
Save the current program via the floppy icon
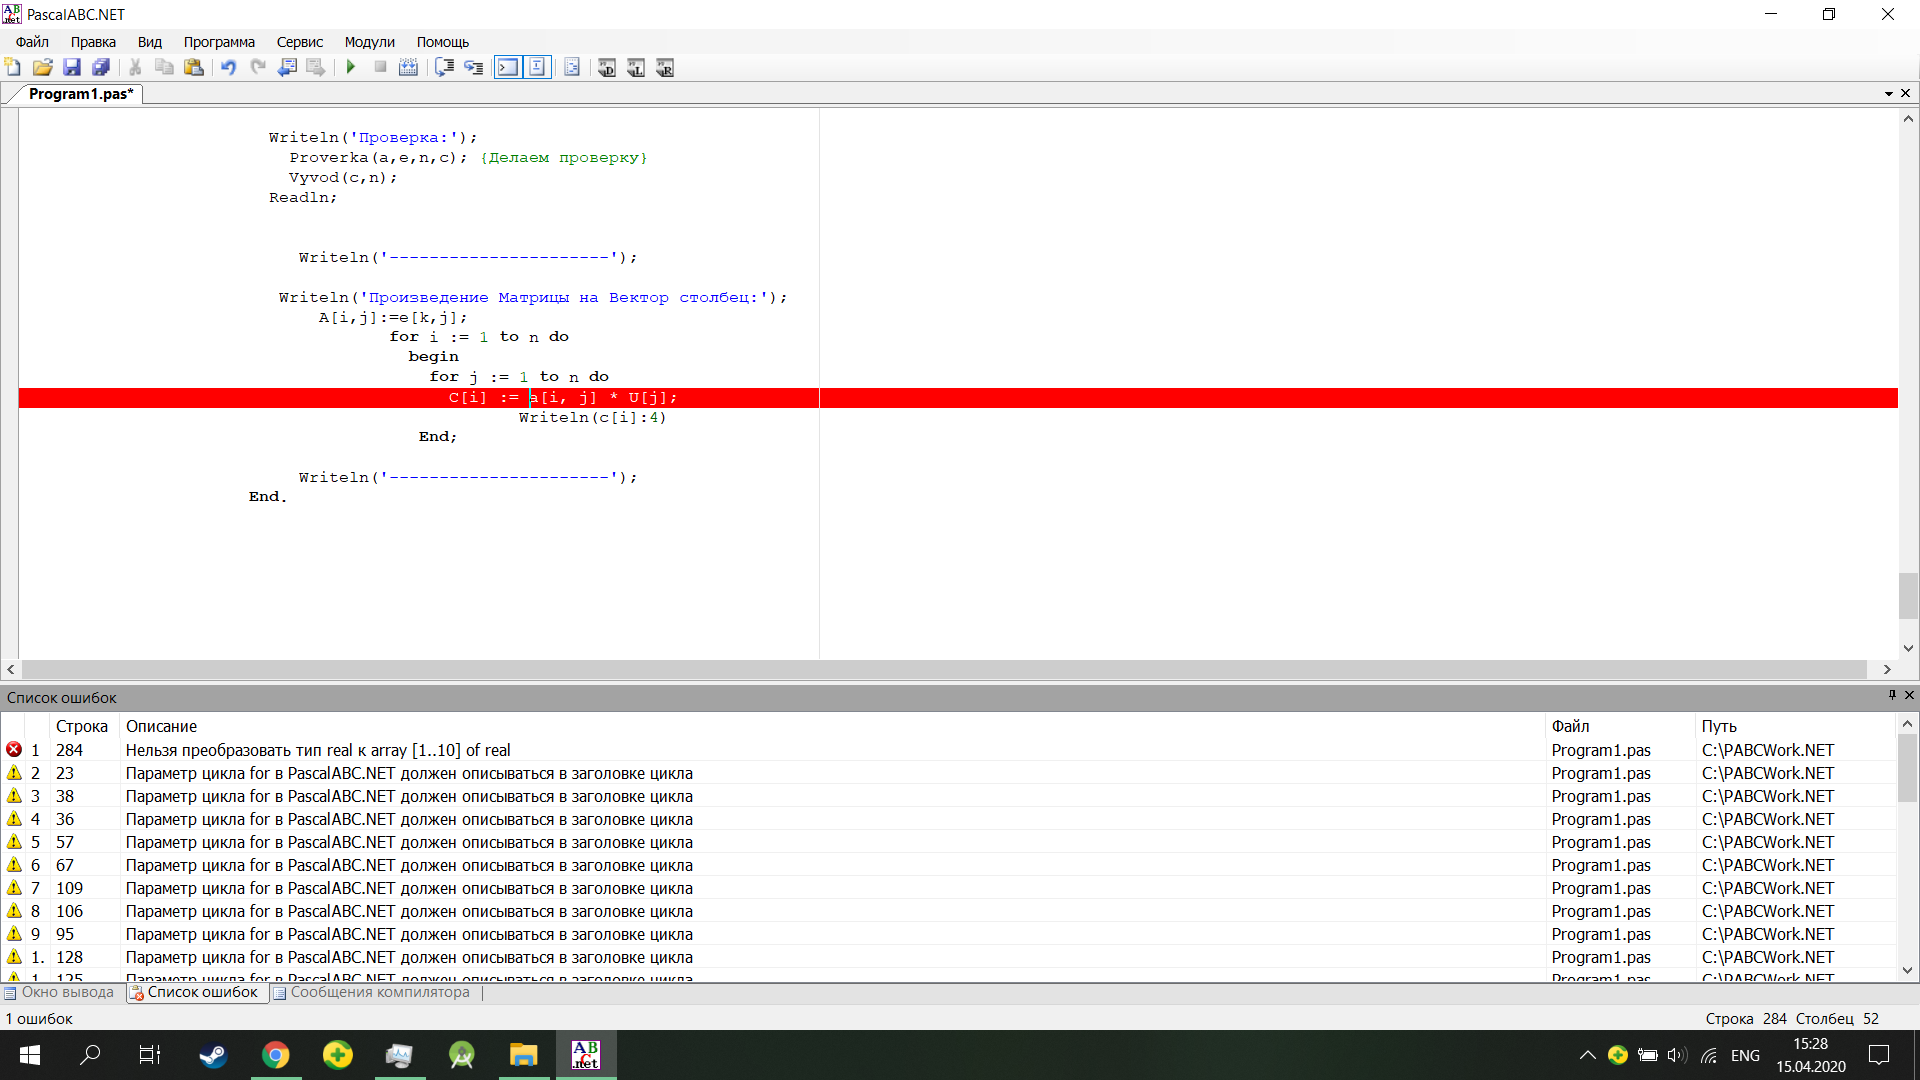(x=71, y=67)
